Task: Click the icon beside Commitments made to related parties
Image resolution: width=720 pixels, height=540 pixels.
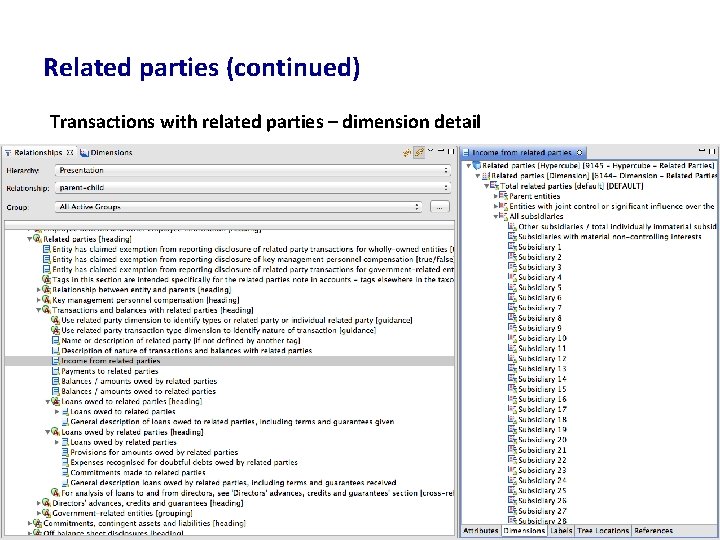Action: pyautogui.click(x=65, y=472)
